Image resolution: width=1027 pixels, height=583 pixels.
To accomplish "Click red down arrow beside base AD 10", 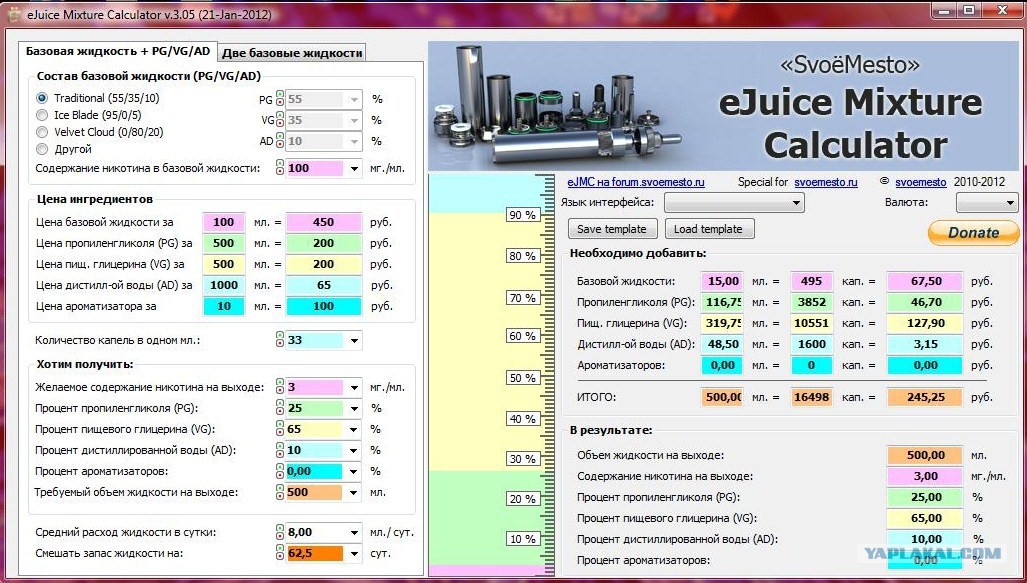I will click(x=280, y=145).
